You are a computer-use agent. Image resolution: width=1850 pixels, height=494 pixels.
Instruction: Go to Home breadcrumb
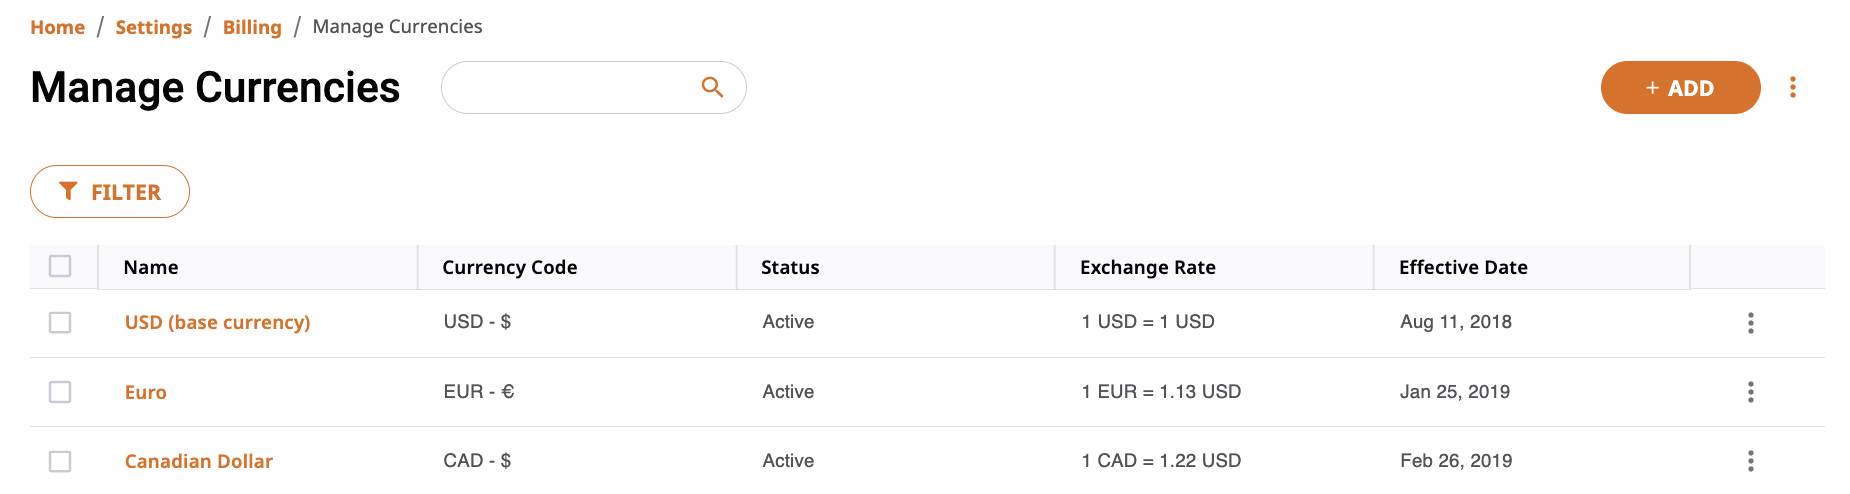pos(57,27)
